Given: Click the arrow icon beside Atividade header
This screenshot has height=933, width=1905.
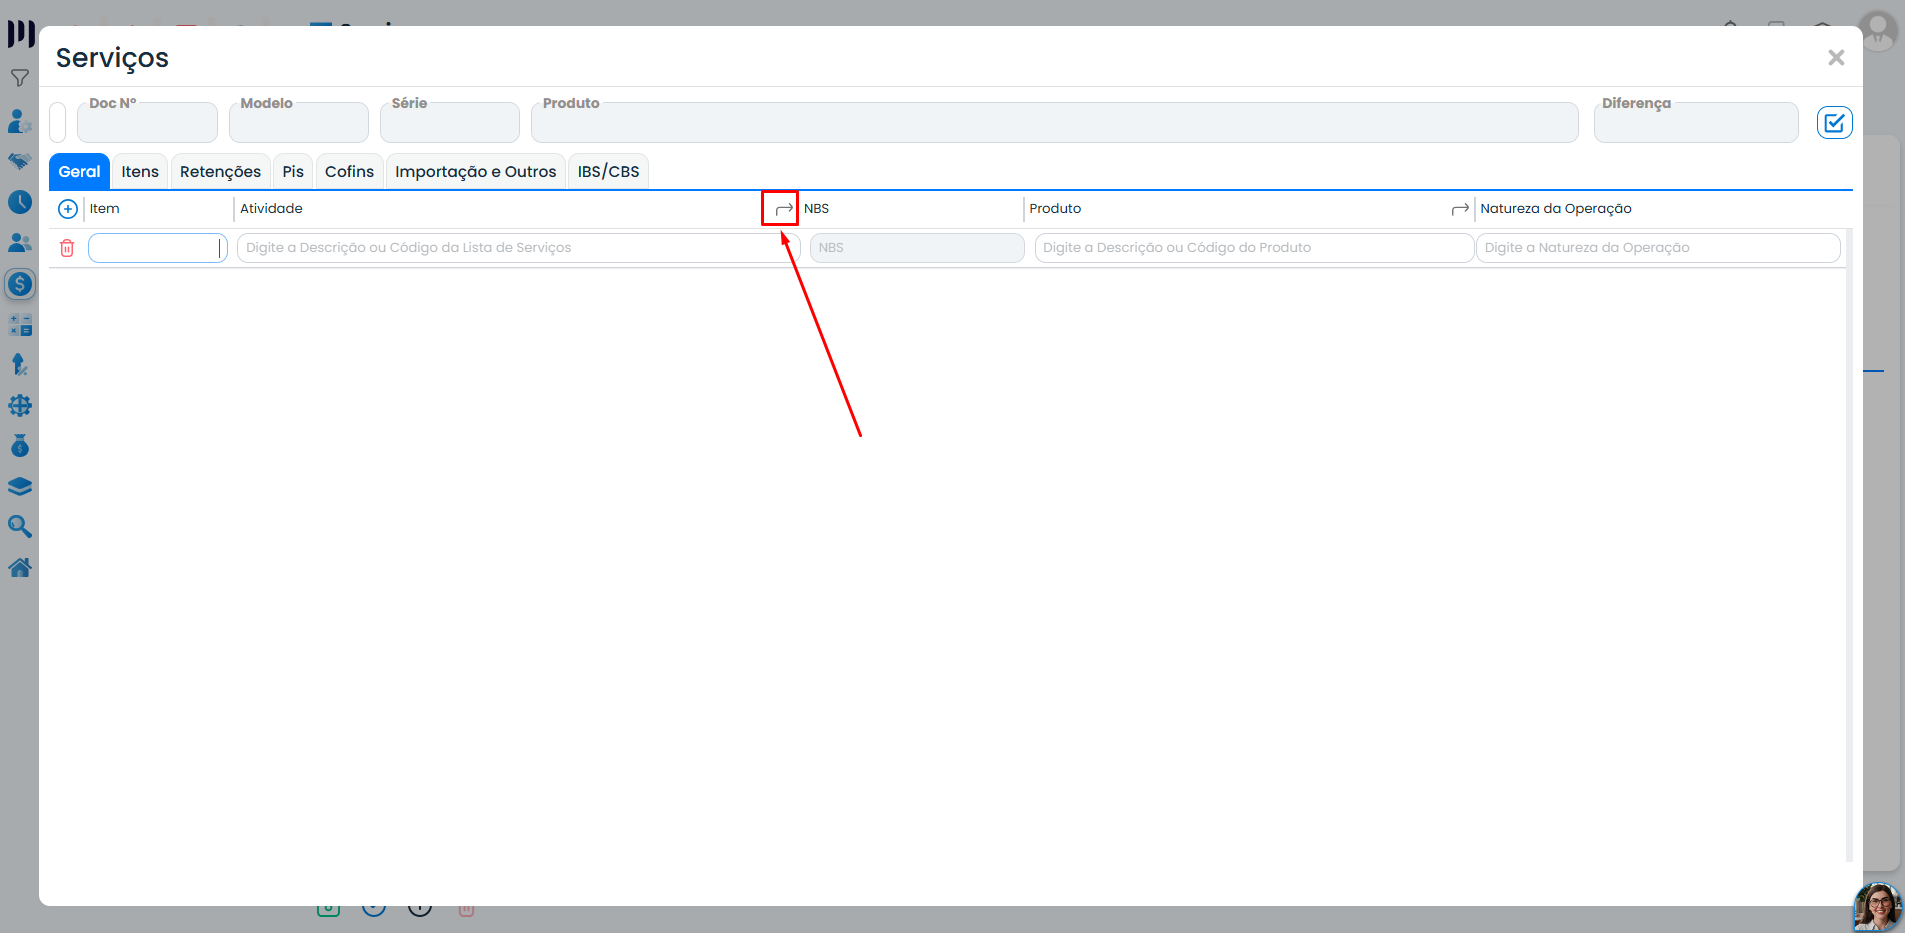Looking at the screenshot, I should [x=784, y=209].
